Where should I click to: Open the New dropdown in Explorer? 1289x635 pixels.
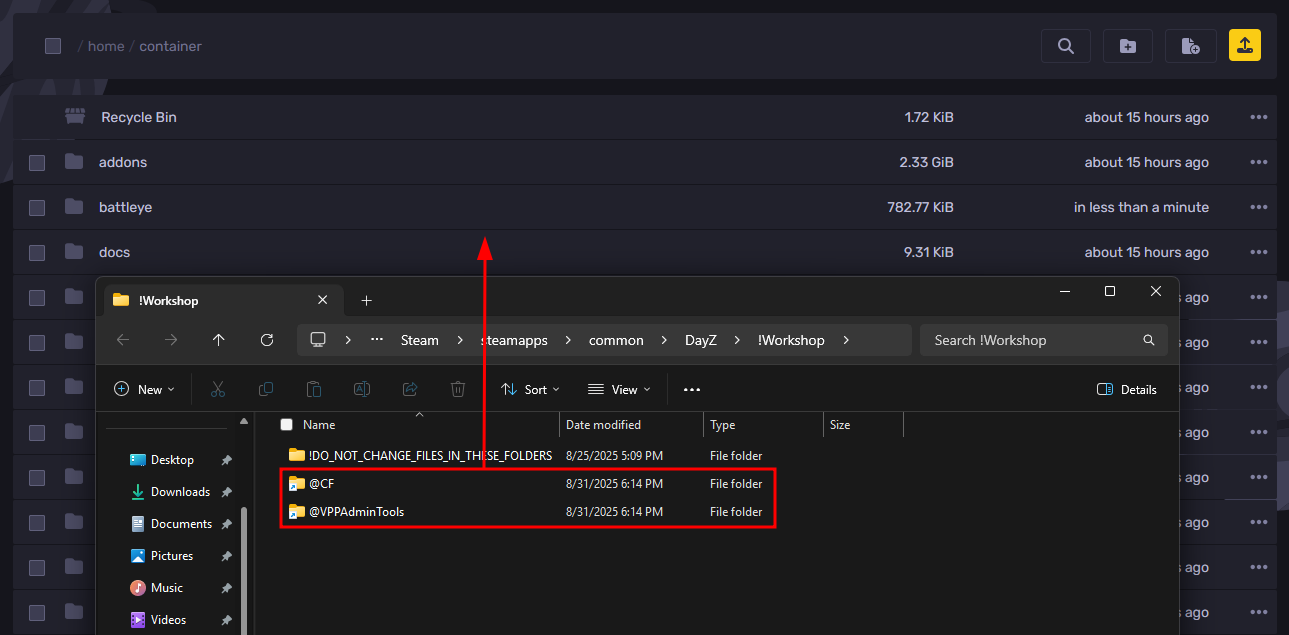click(144, 389)
